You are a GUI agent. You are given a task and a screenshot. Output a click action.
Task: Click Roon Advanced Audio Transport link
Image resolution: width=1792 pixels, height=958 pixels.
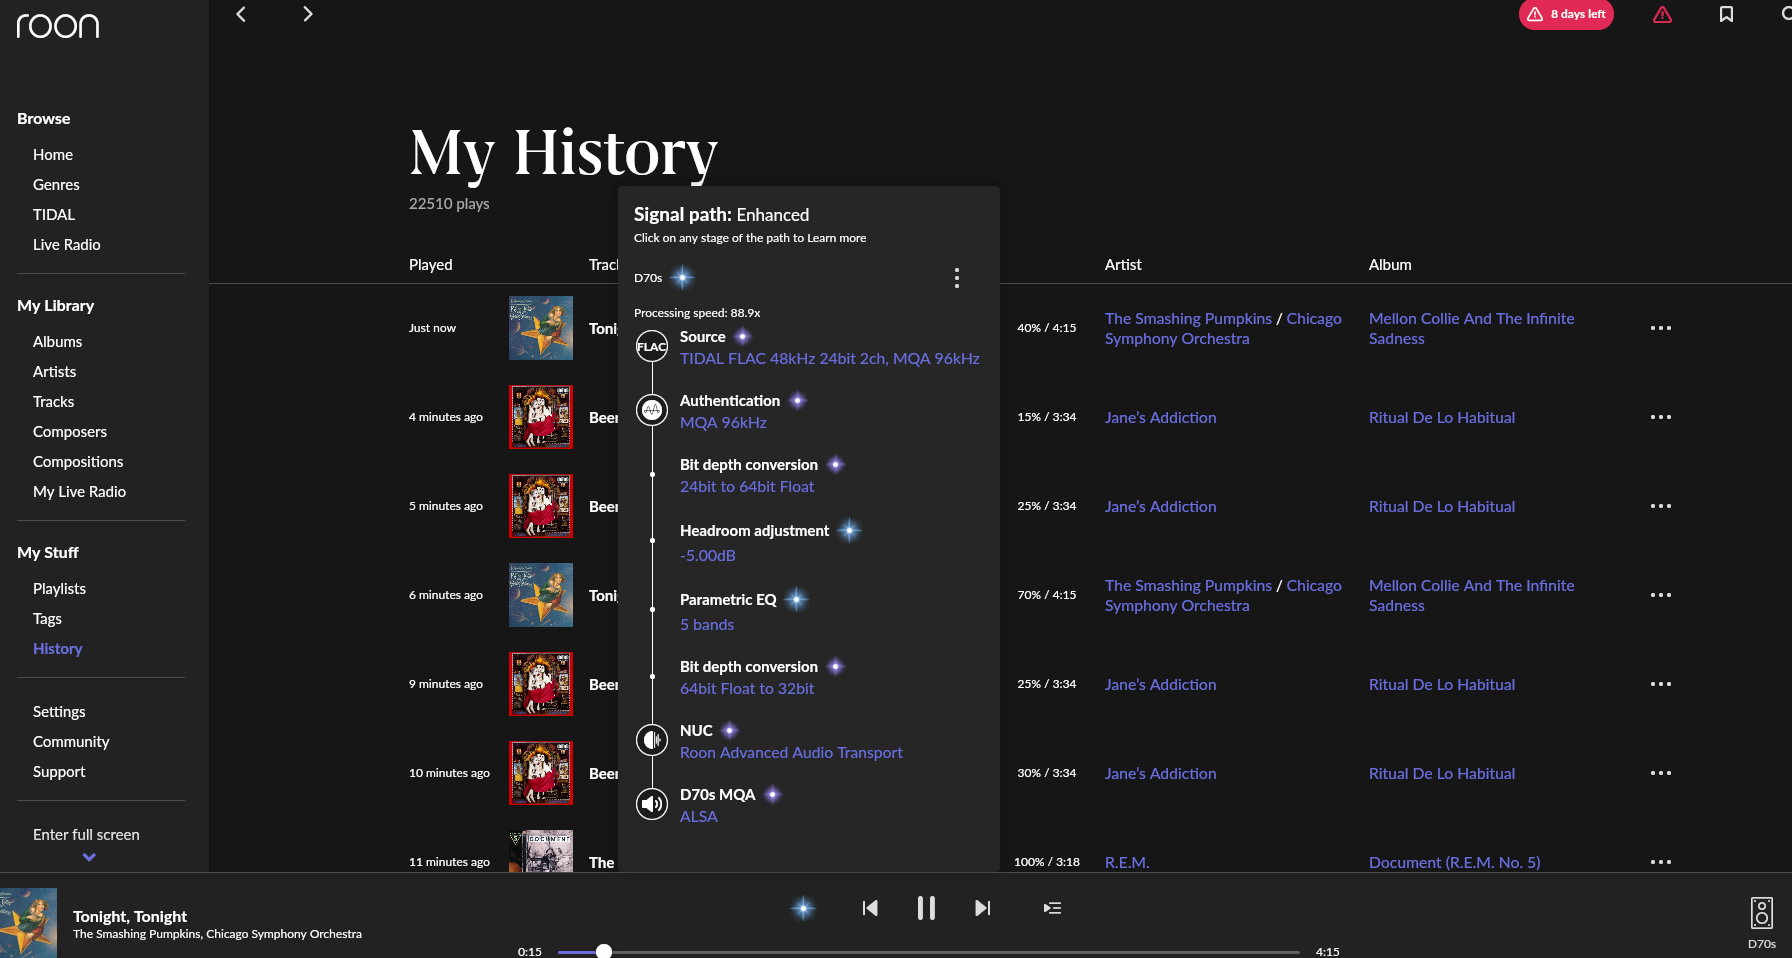pos(791,753)
